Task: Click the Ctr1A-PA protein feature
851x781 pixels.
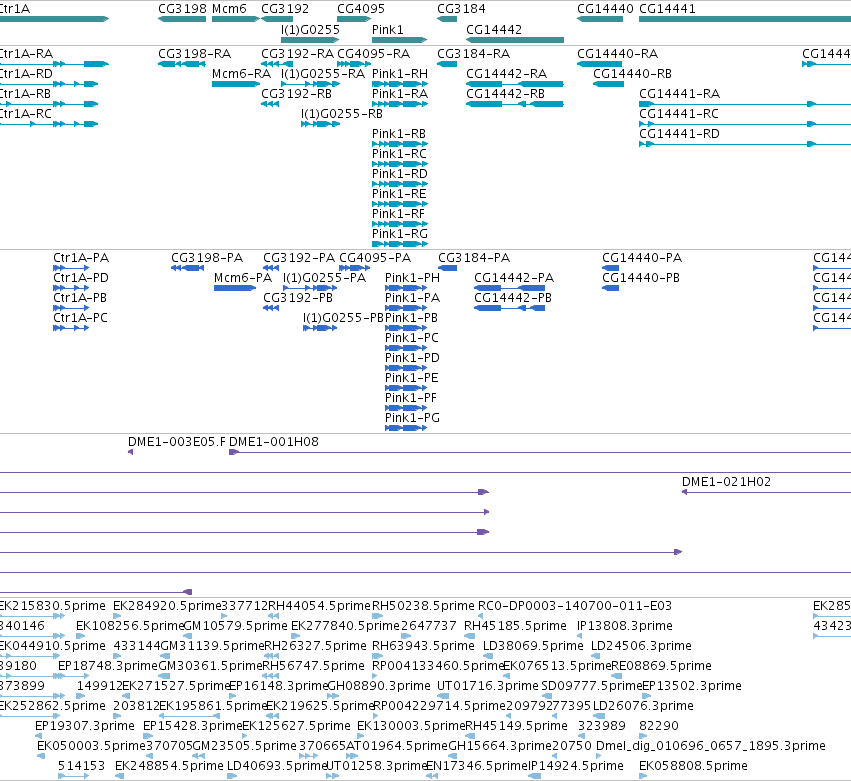Action: [x=71, y=268]
